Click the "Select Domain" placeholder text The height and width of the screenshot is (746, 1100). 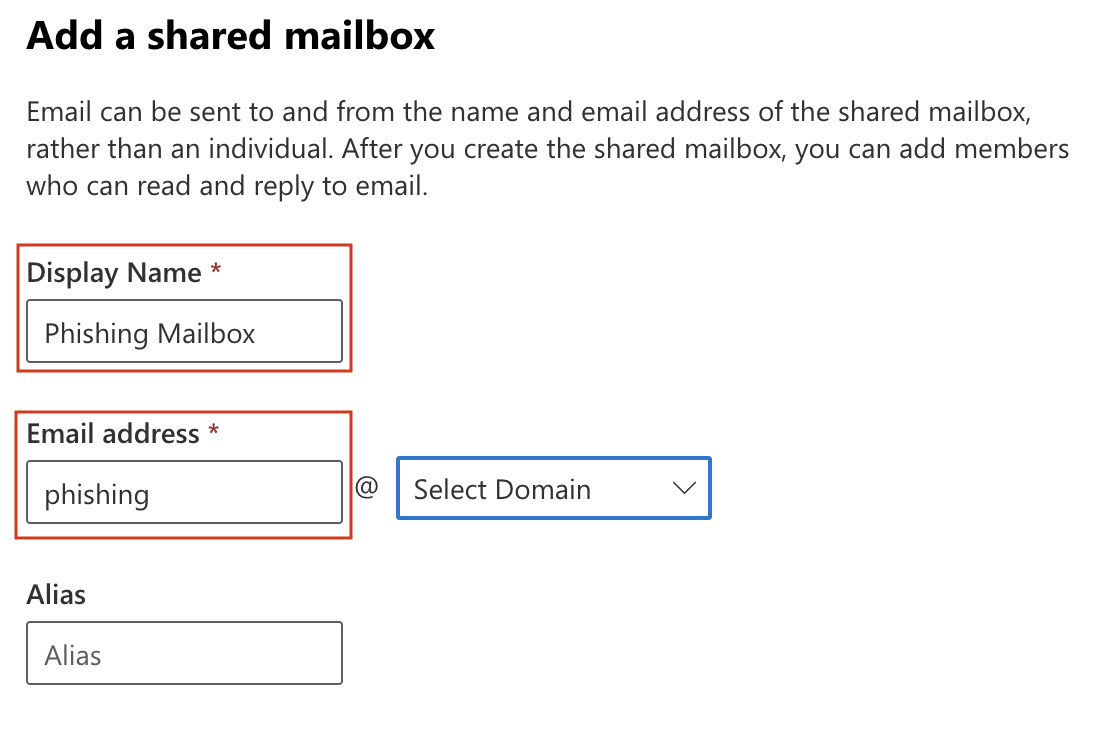click(x=502, y=490)
